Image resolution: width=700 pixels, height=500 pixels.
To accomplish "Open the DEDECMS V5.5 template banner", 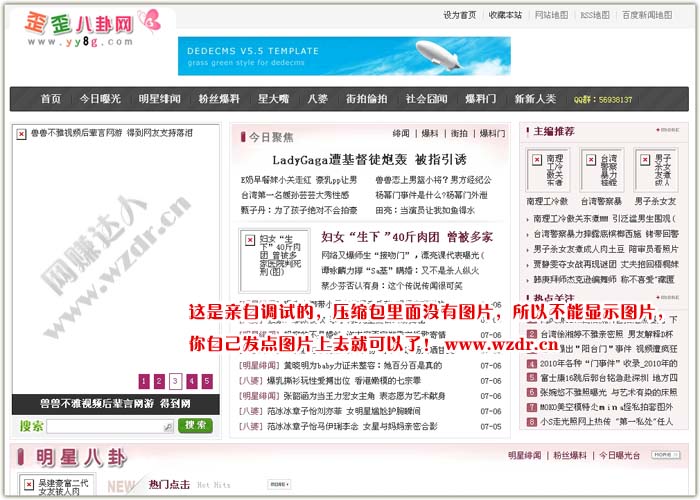I will click(x=344, y=56).
